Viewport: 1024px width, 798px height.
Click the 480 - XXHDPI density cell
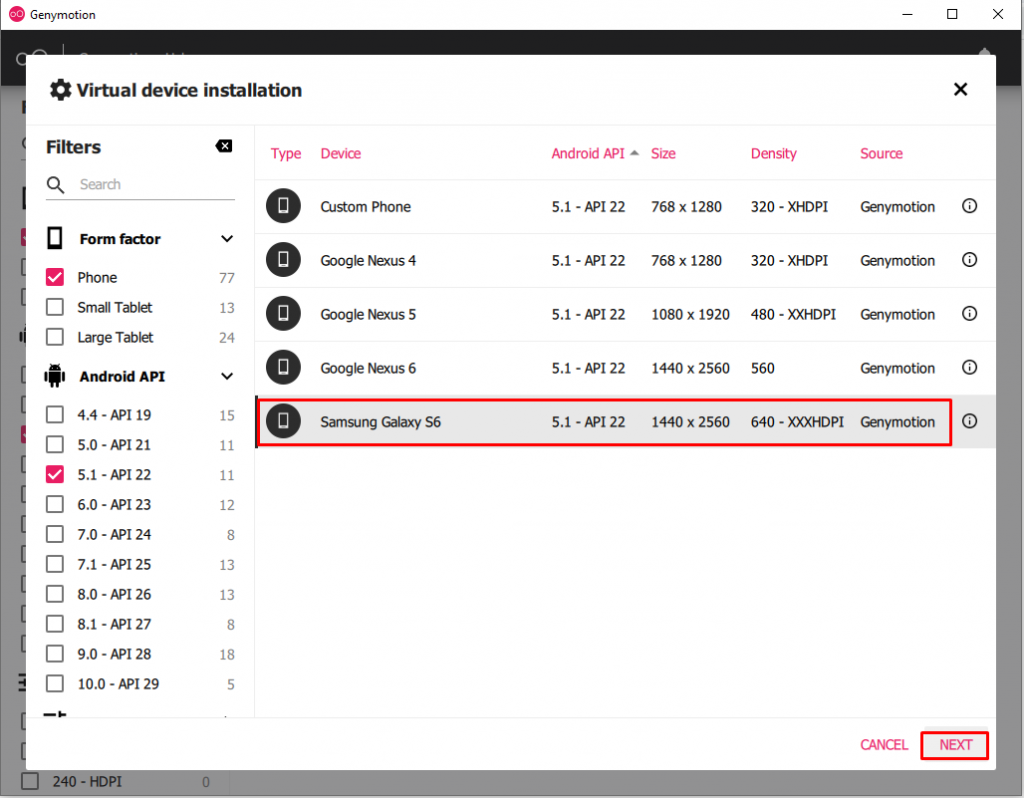pos(793,314)
